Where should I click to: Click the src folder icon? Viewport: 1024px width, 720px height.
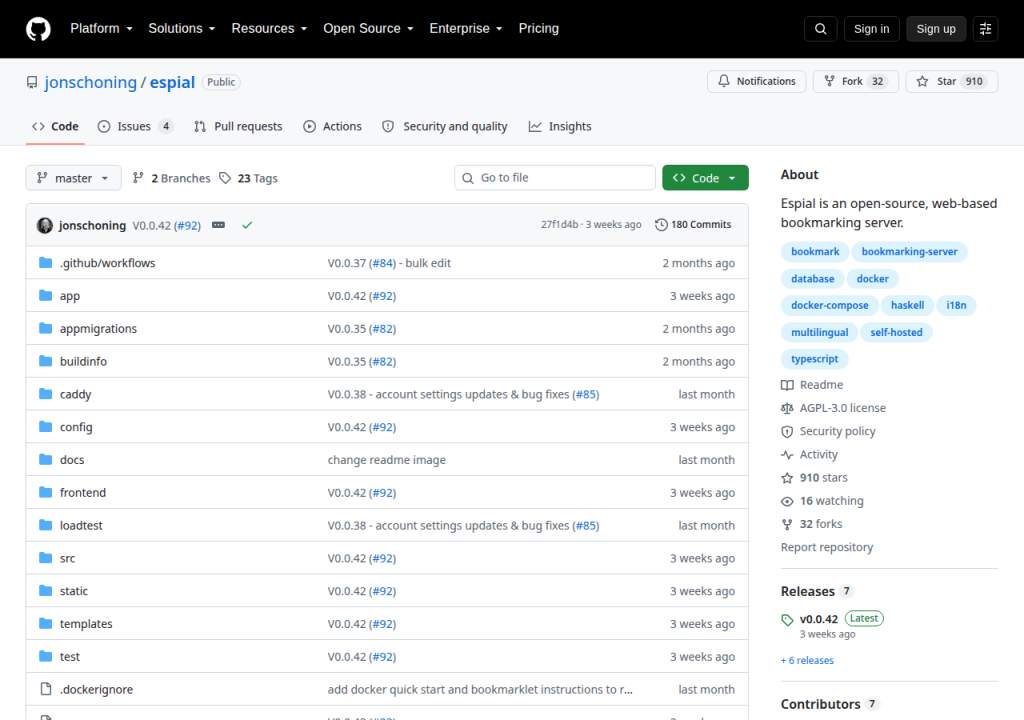pos(45,558)
